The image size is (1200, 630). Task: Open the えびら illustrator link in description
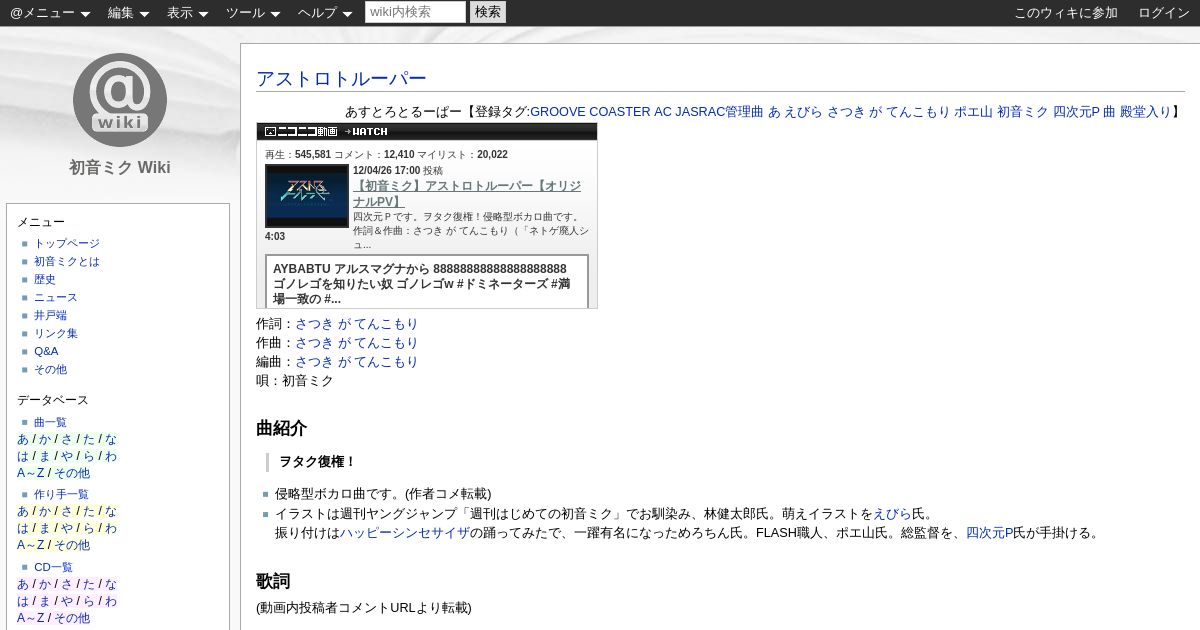pyautogui.click(x=892, y=513)
